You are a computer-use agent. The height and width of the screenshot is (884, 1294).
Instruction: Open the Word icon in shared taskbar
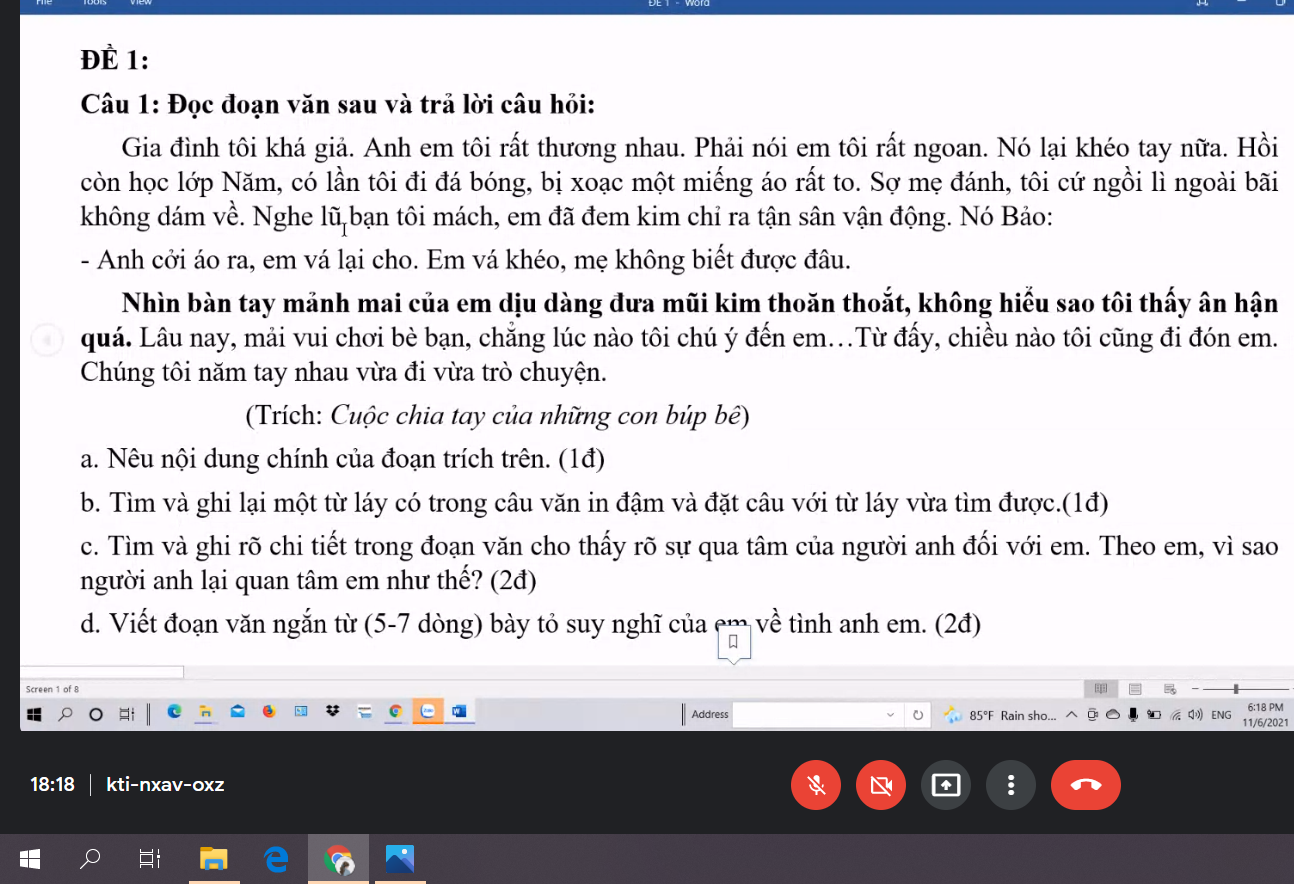(x=460, y=712)
